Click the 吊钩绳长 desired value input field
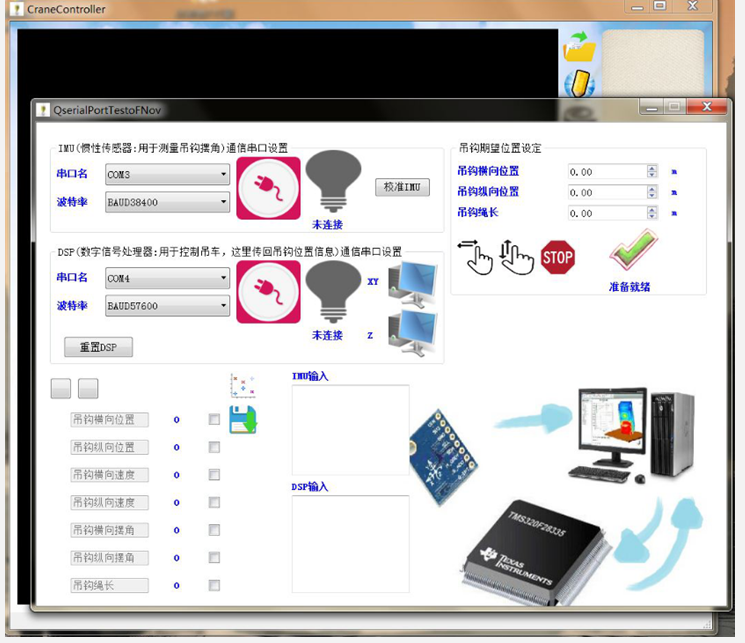This screenshot has width=745, height=643. pyautogui.click(x=606, y=213)
